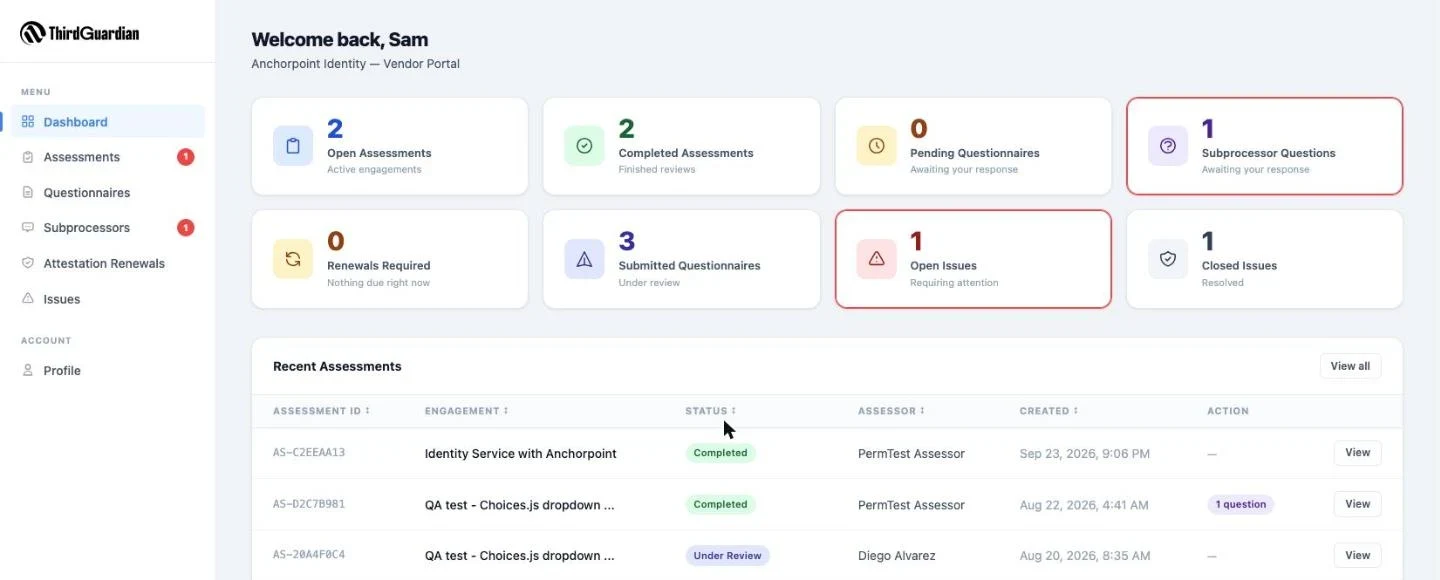Image resolution: width=1440 pixels, height=580 pixels.
Task: Click the Subprocessors icon in sidebar
Action: tap(28, 228)
